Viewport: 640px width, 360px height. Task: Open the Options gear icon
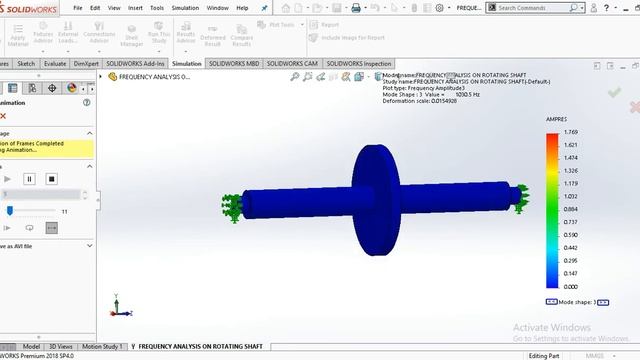pyautogui.click(x=439, y=8)
